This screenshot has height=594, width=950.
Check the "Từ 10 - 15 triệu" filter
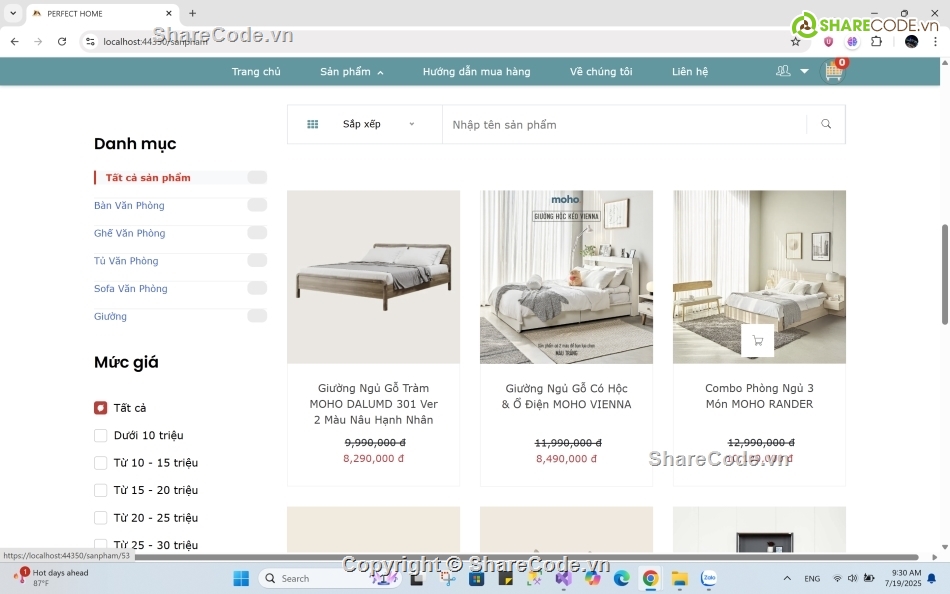[101, 463]
